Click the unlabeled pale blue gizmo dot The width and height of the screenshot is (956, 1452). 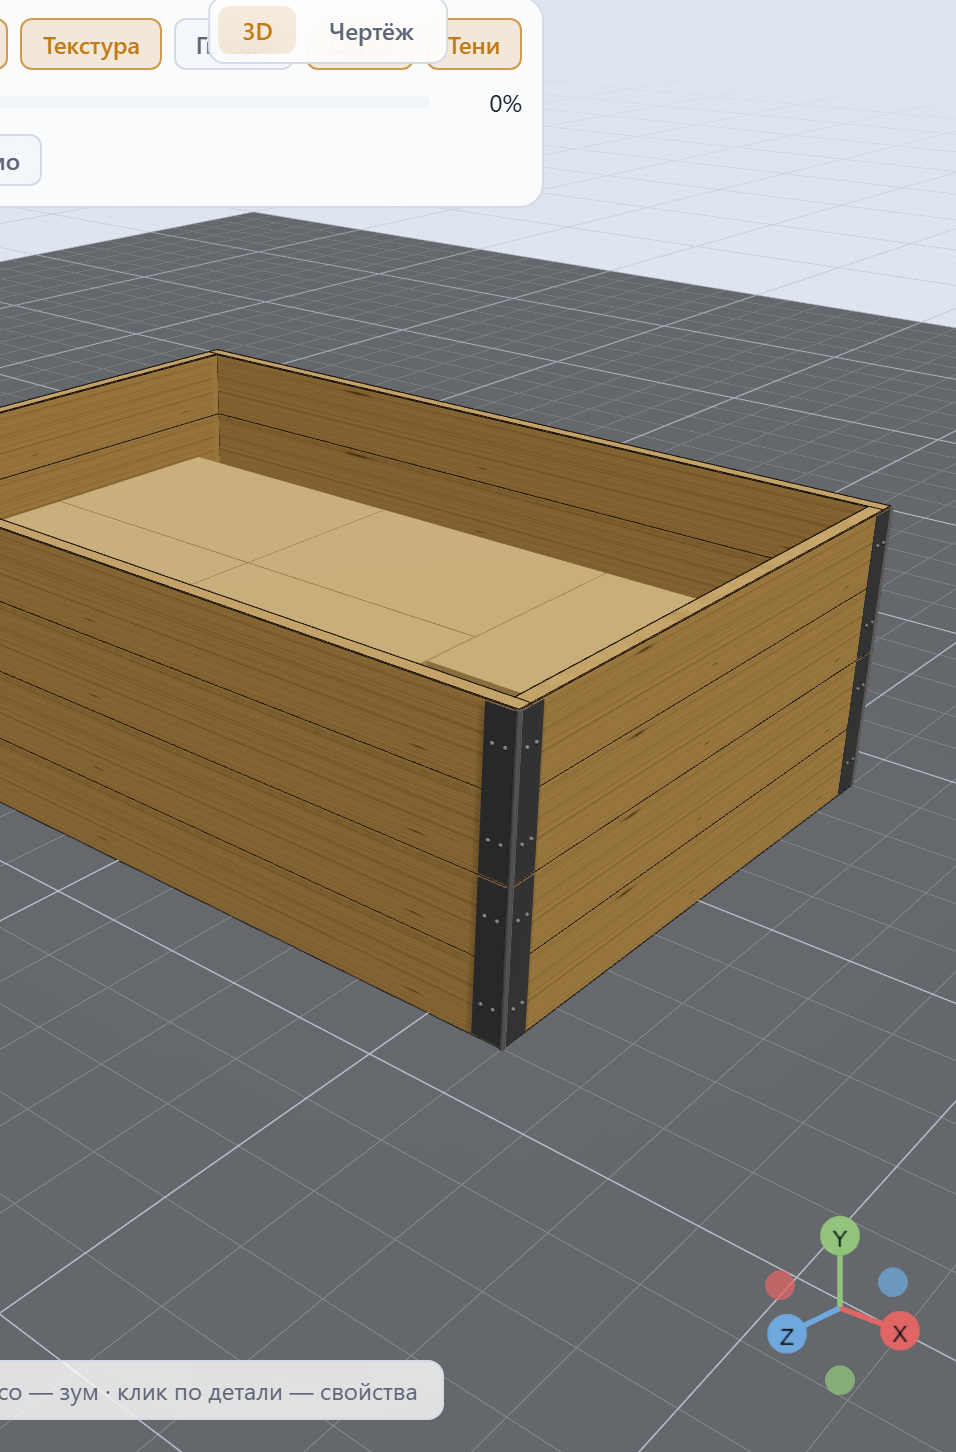tap(893, 1282)
